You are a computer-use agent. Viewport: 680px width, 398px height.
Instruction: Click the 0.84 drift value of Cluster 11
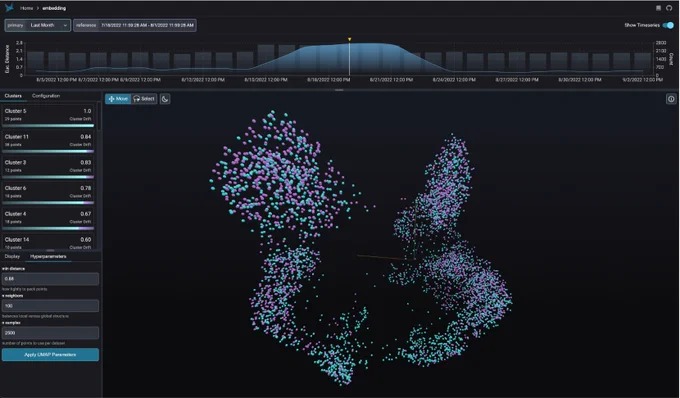pyautogui.click(x=86, y=137)
